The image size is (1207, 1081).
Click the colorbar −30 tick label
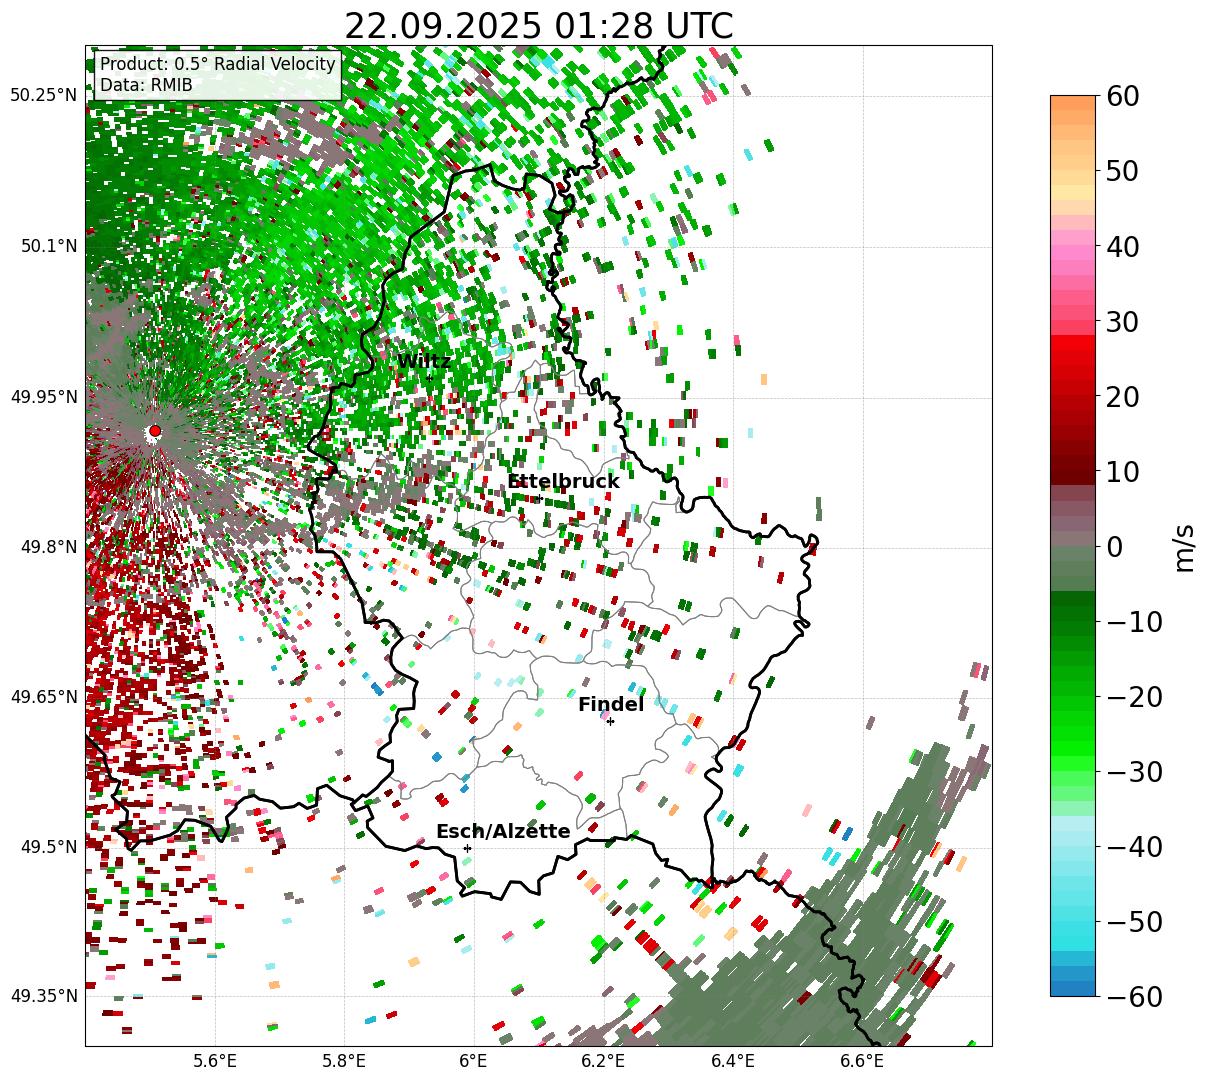(1135, 772)
